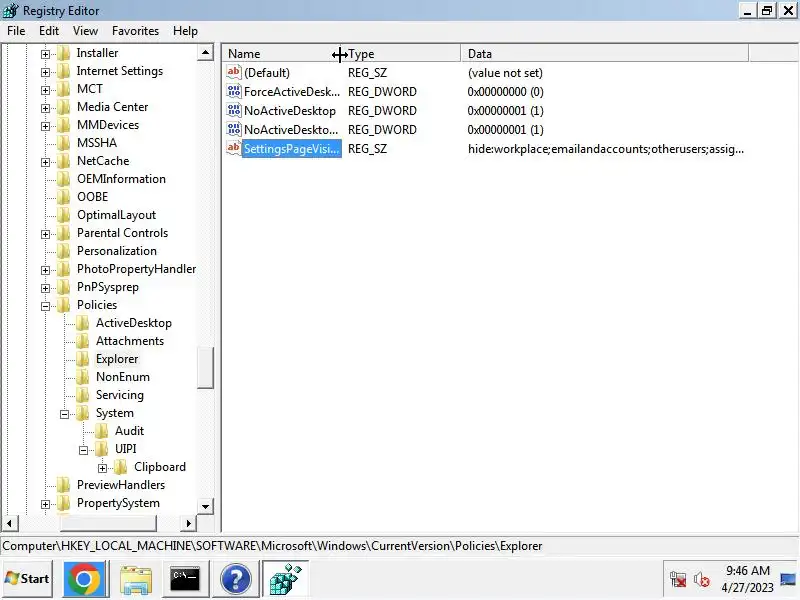
Task: Open the Edit menu
Action: tap(49, 31)
